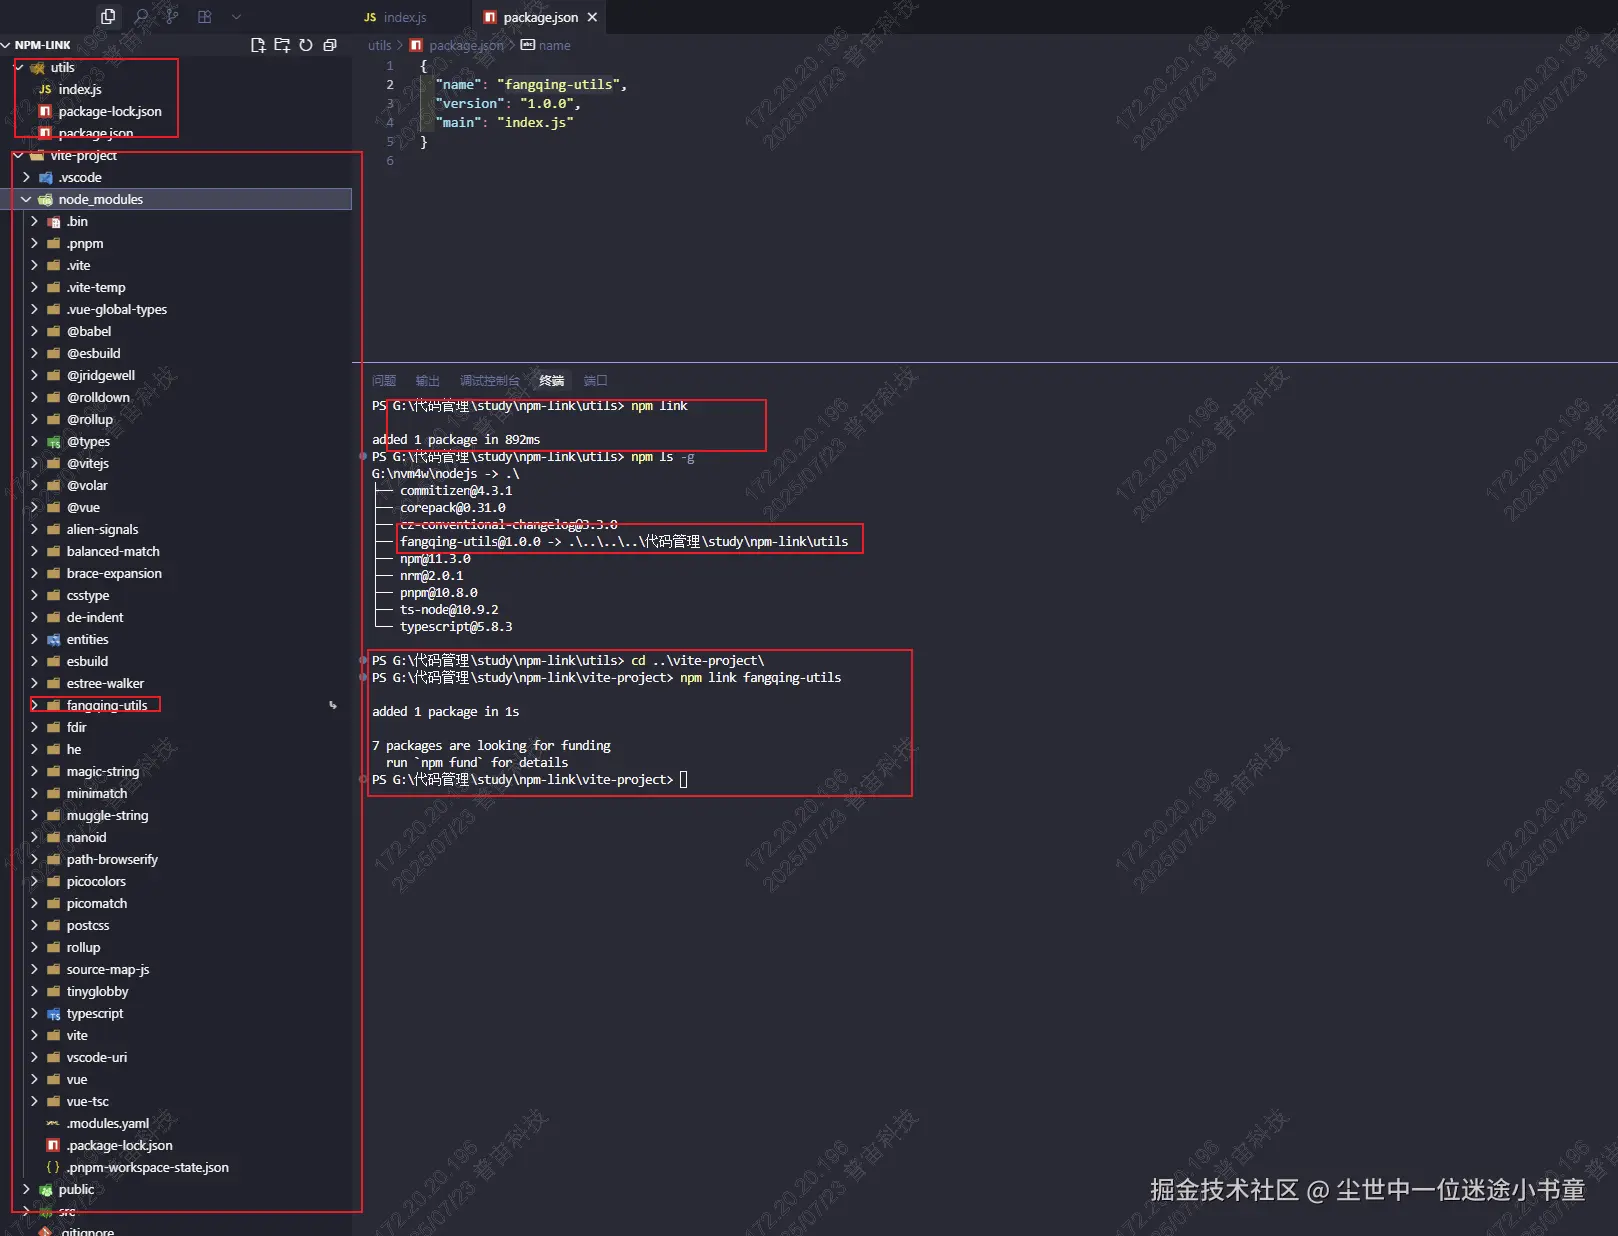Click the public folder icon

pyautogui.click(x=46, y=1189)
